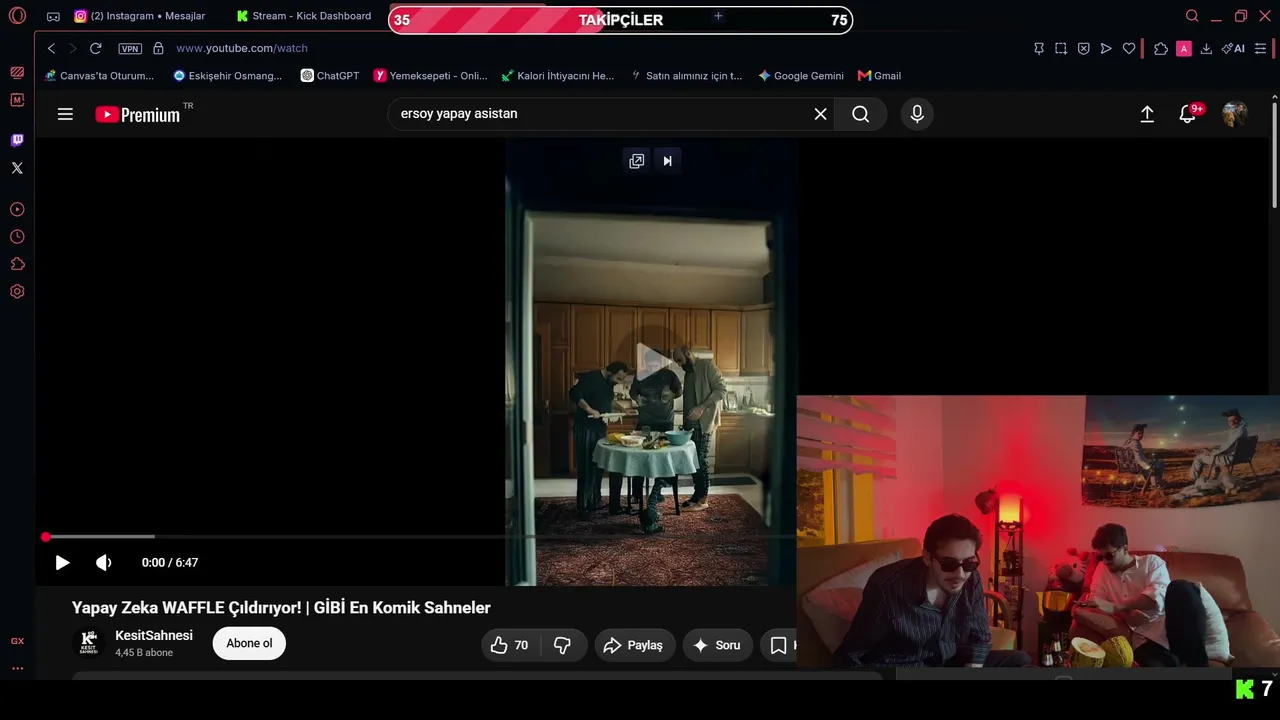Submit YouTube search with magnifier button
This screenshot has height=720, width=1280.
[861, 114]
